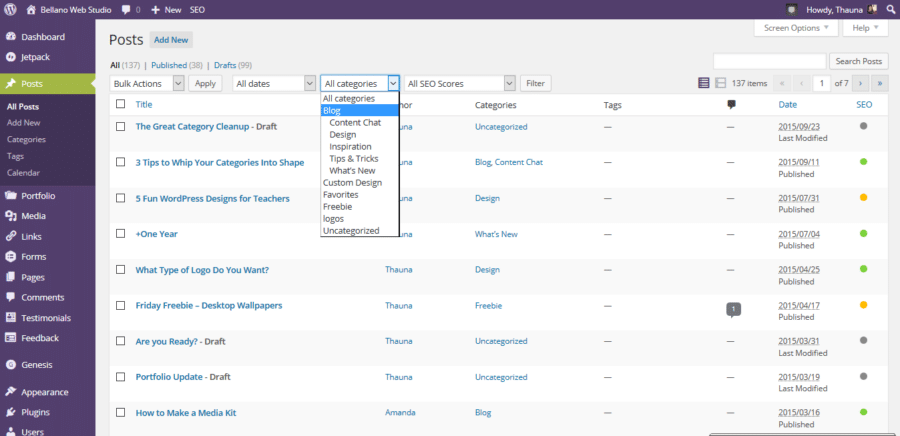Click the Appearance brush icon
The height and width of the screenshot is (436, 900).
pyautogui.click(x=10, y=392)
